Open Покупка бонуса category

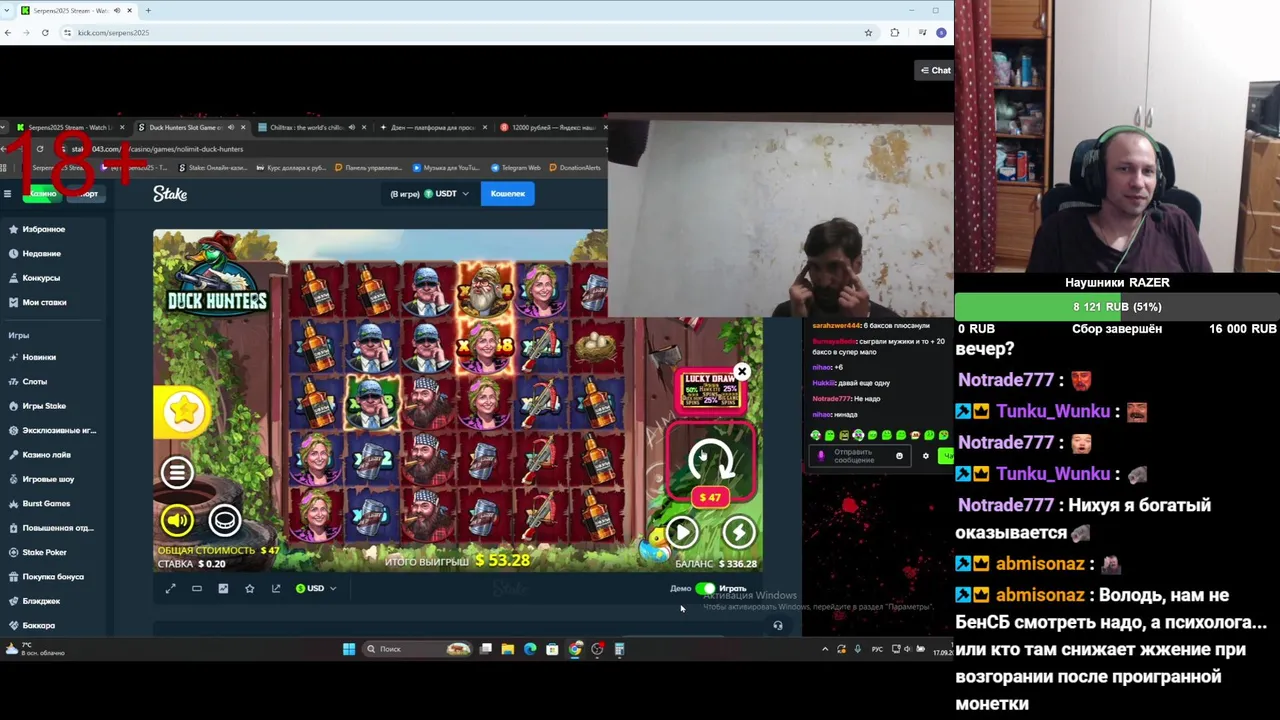click(x=53, y=576)
